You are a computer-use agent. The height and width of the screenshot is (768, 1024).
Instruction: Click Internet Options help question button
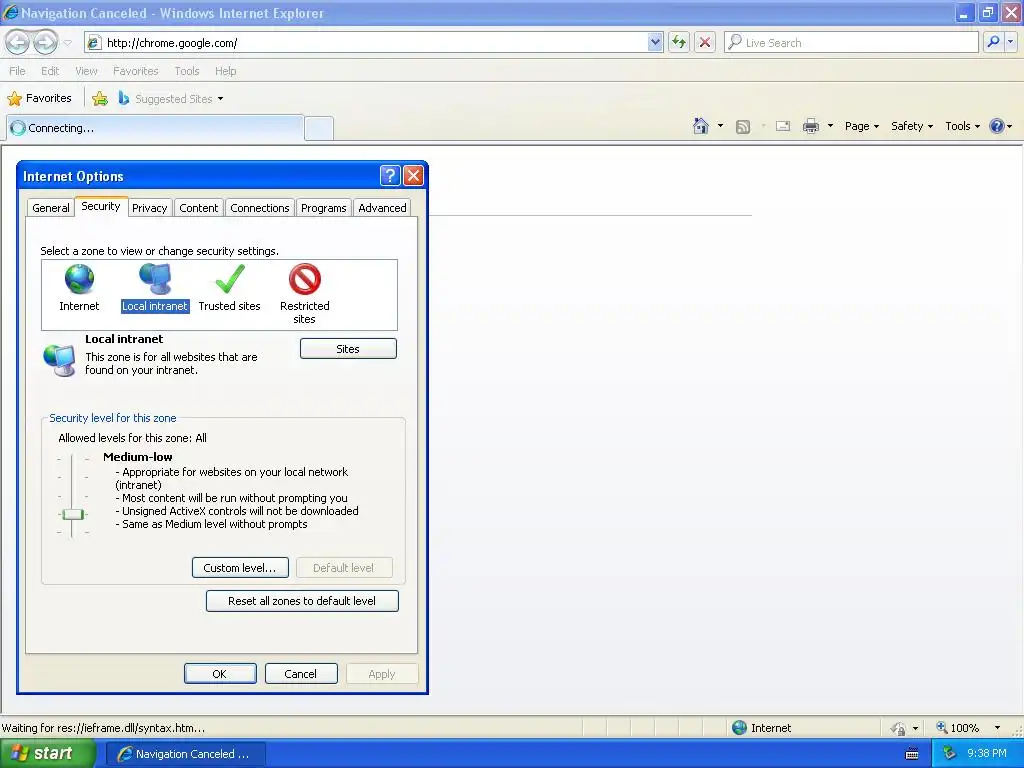pos(389,175)
